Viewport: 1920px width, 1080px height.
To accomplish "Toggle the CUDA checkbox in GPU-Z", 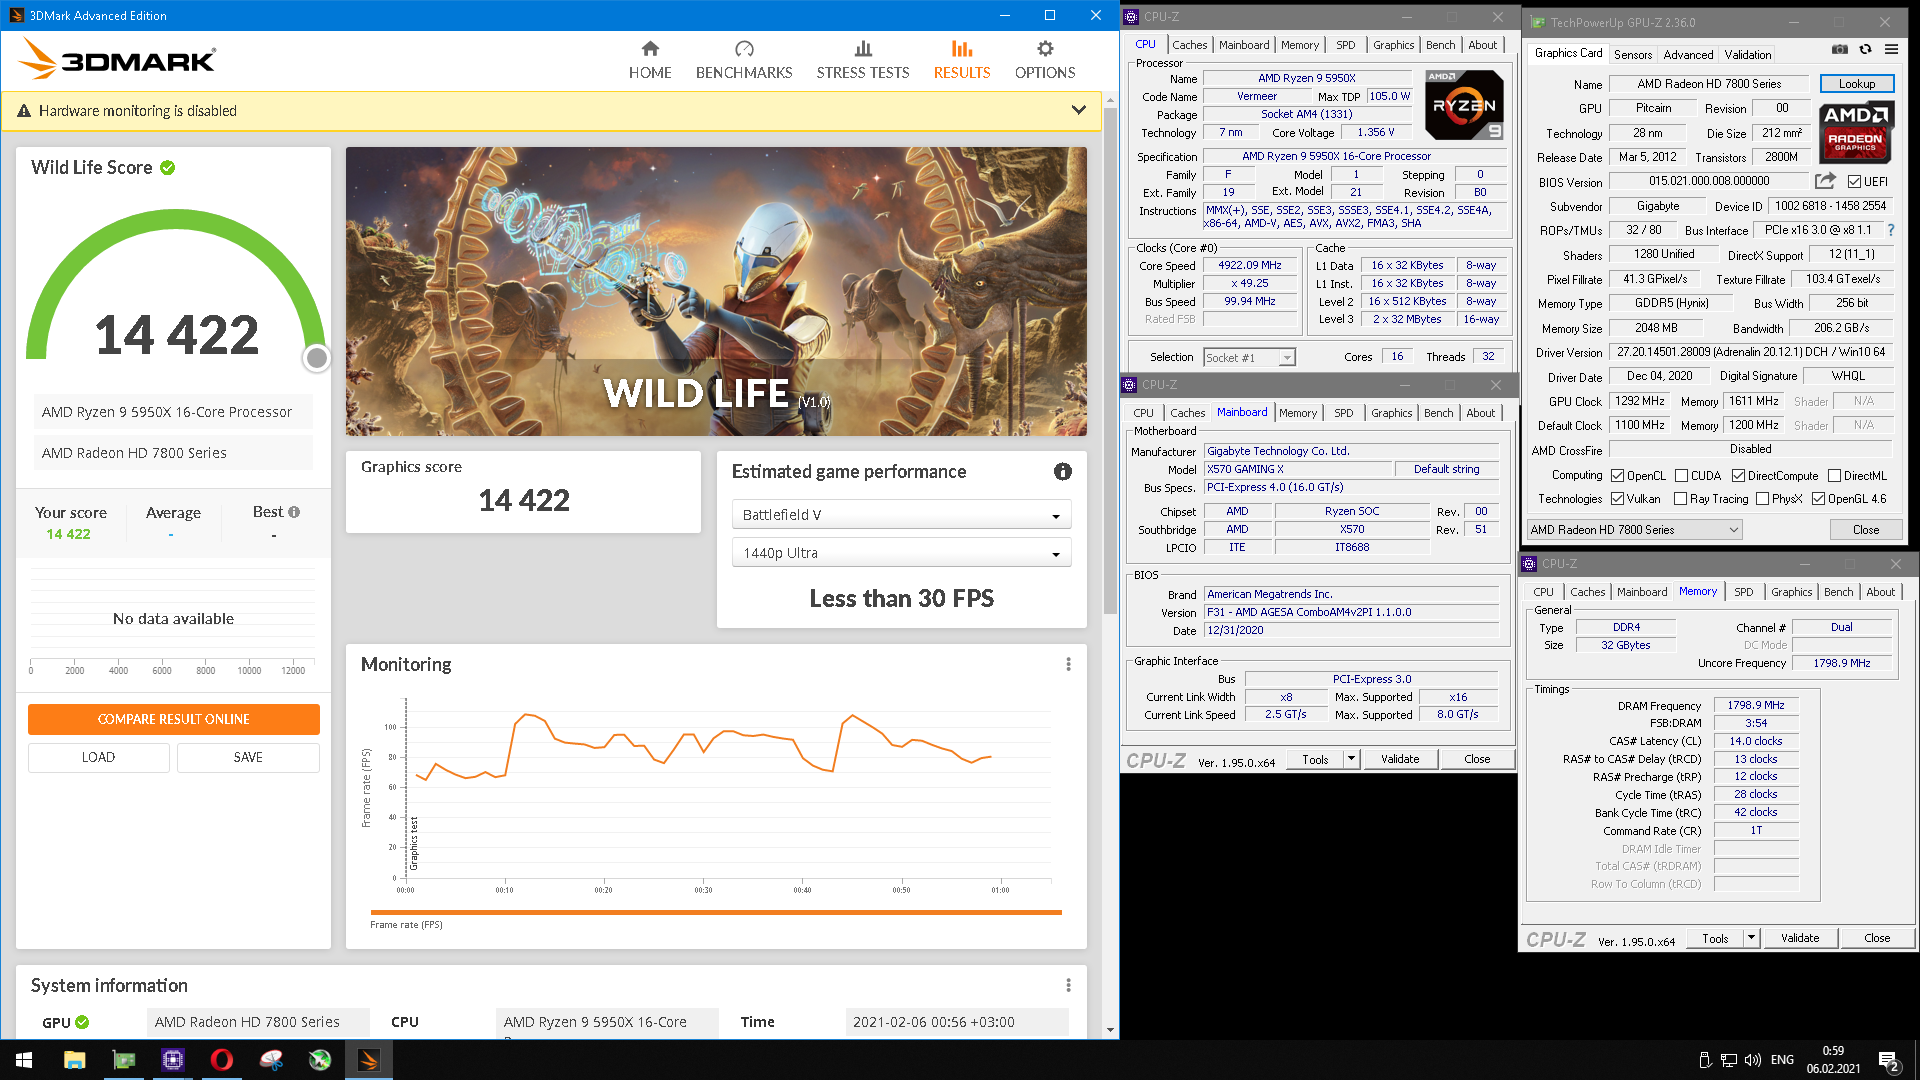I will coord(1682,476).
